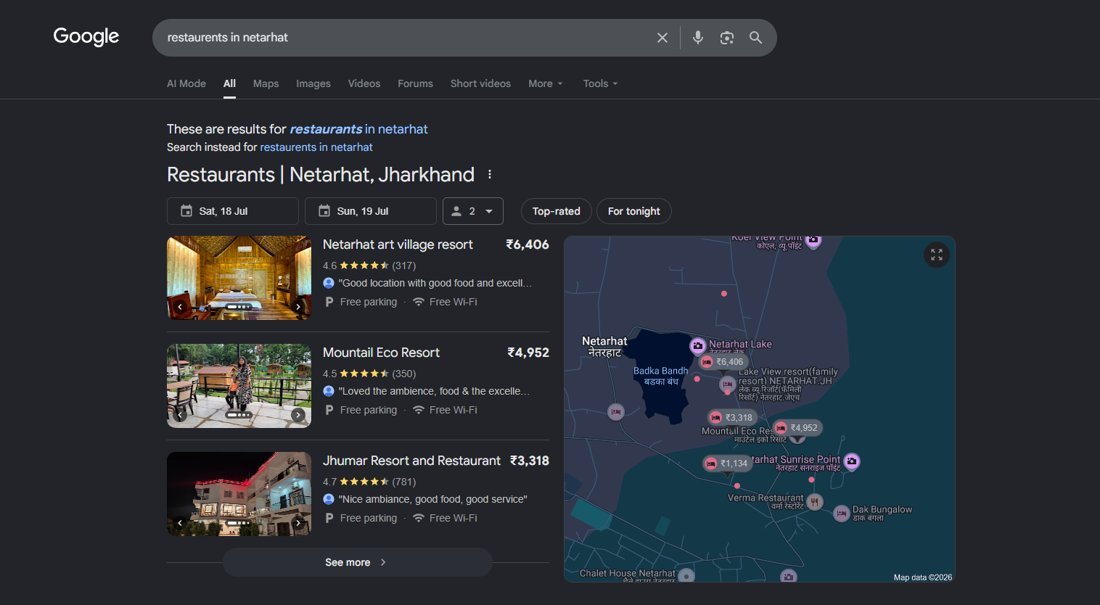Switch to the Forums tab
Image resolution: width=1100 pixels, height=605 pixels.
(x=415, y=84)
